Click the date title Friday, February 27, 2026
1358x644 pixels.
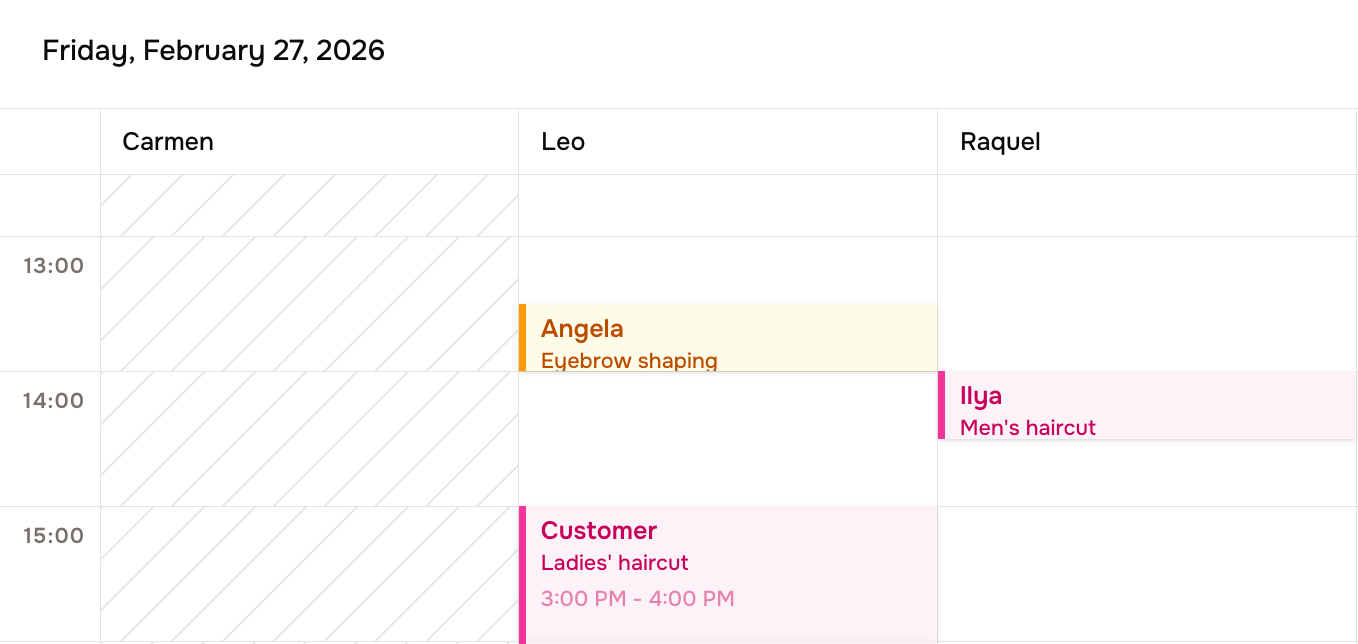tap(213, 50)
